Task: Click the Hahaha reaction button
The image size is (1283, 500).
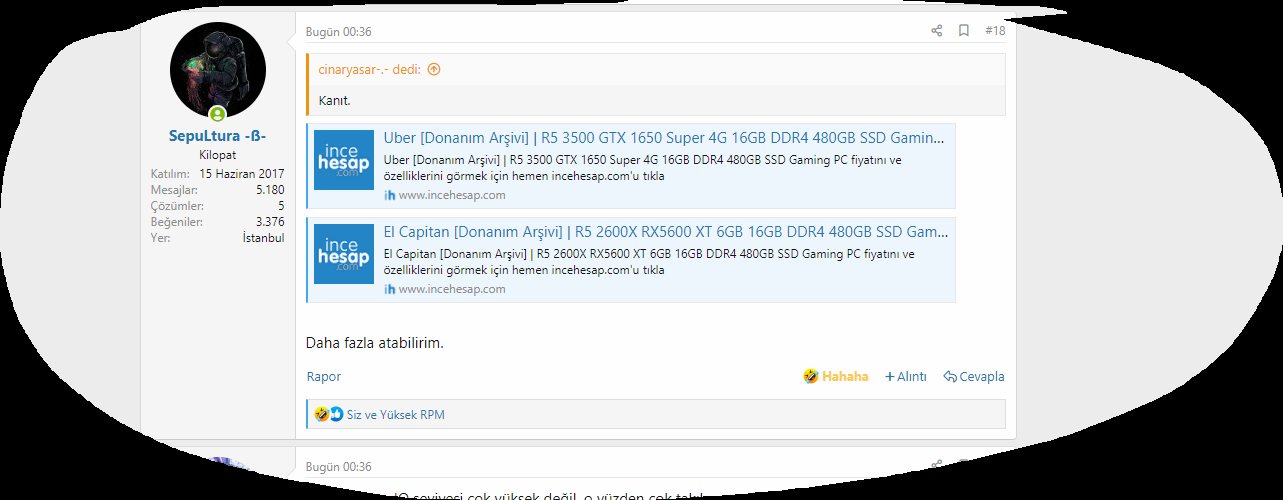Action: tap(836, 377)
